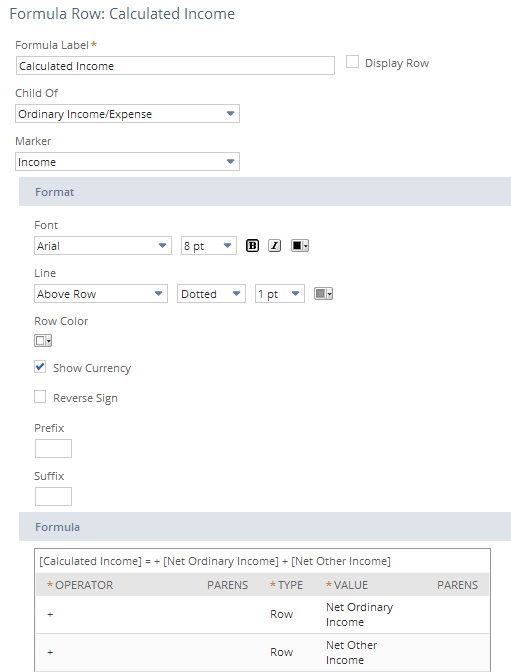
Task: Open the line color picker
Action: pyautogui.click(x=323, y=294)
